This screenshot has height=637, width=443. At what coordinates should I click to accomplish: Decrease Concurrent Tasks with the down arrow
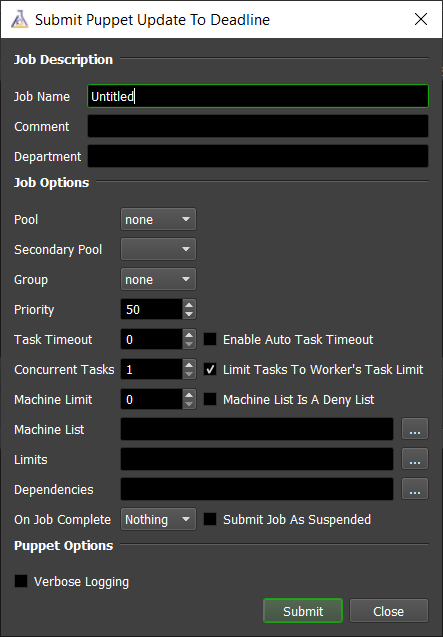pyautogui.click(x=189, y=375)
